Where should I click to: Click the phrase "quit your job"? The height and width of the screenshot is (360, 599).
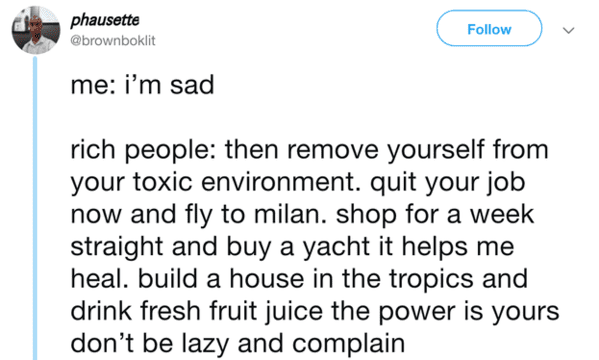coord(447,183)
